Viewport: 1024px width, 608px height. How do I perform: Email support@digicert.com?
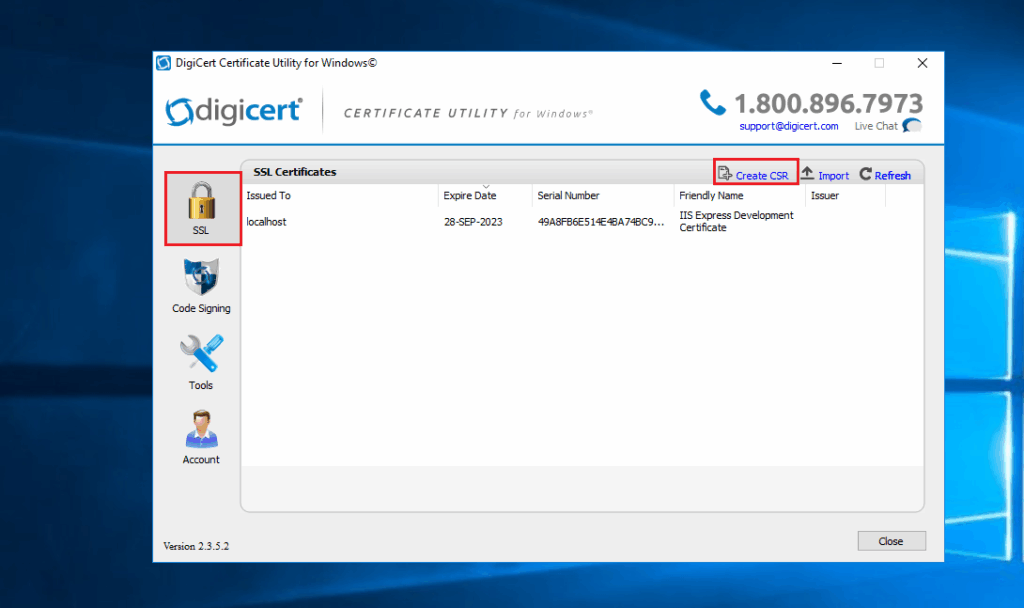point(789,126)
